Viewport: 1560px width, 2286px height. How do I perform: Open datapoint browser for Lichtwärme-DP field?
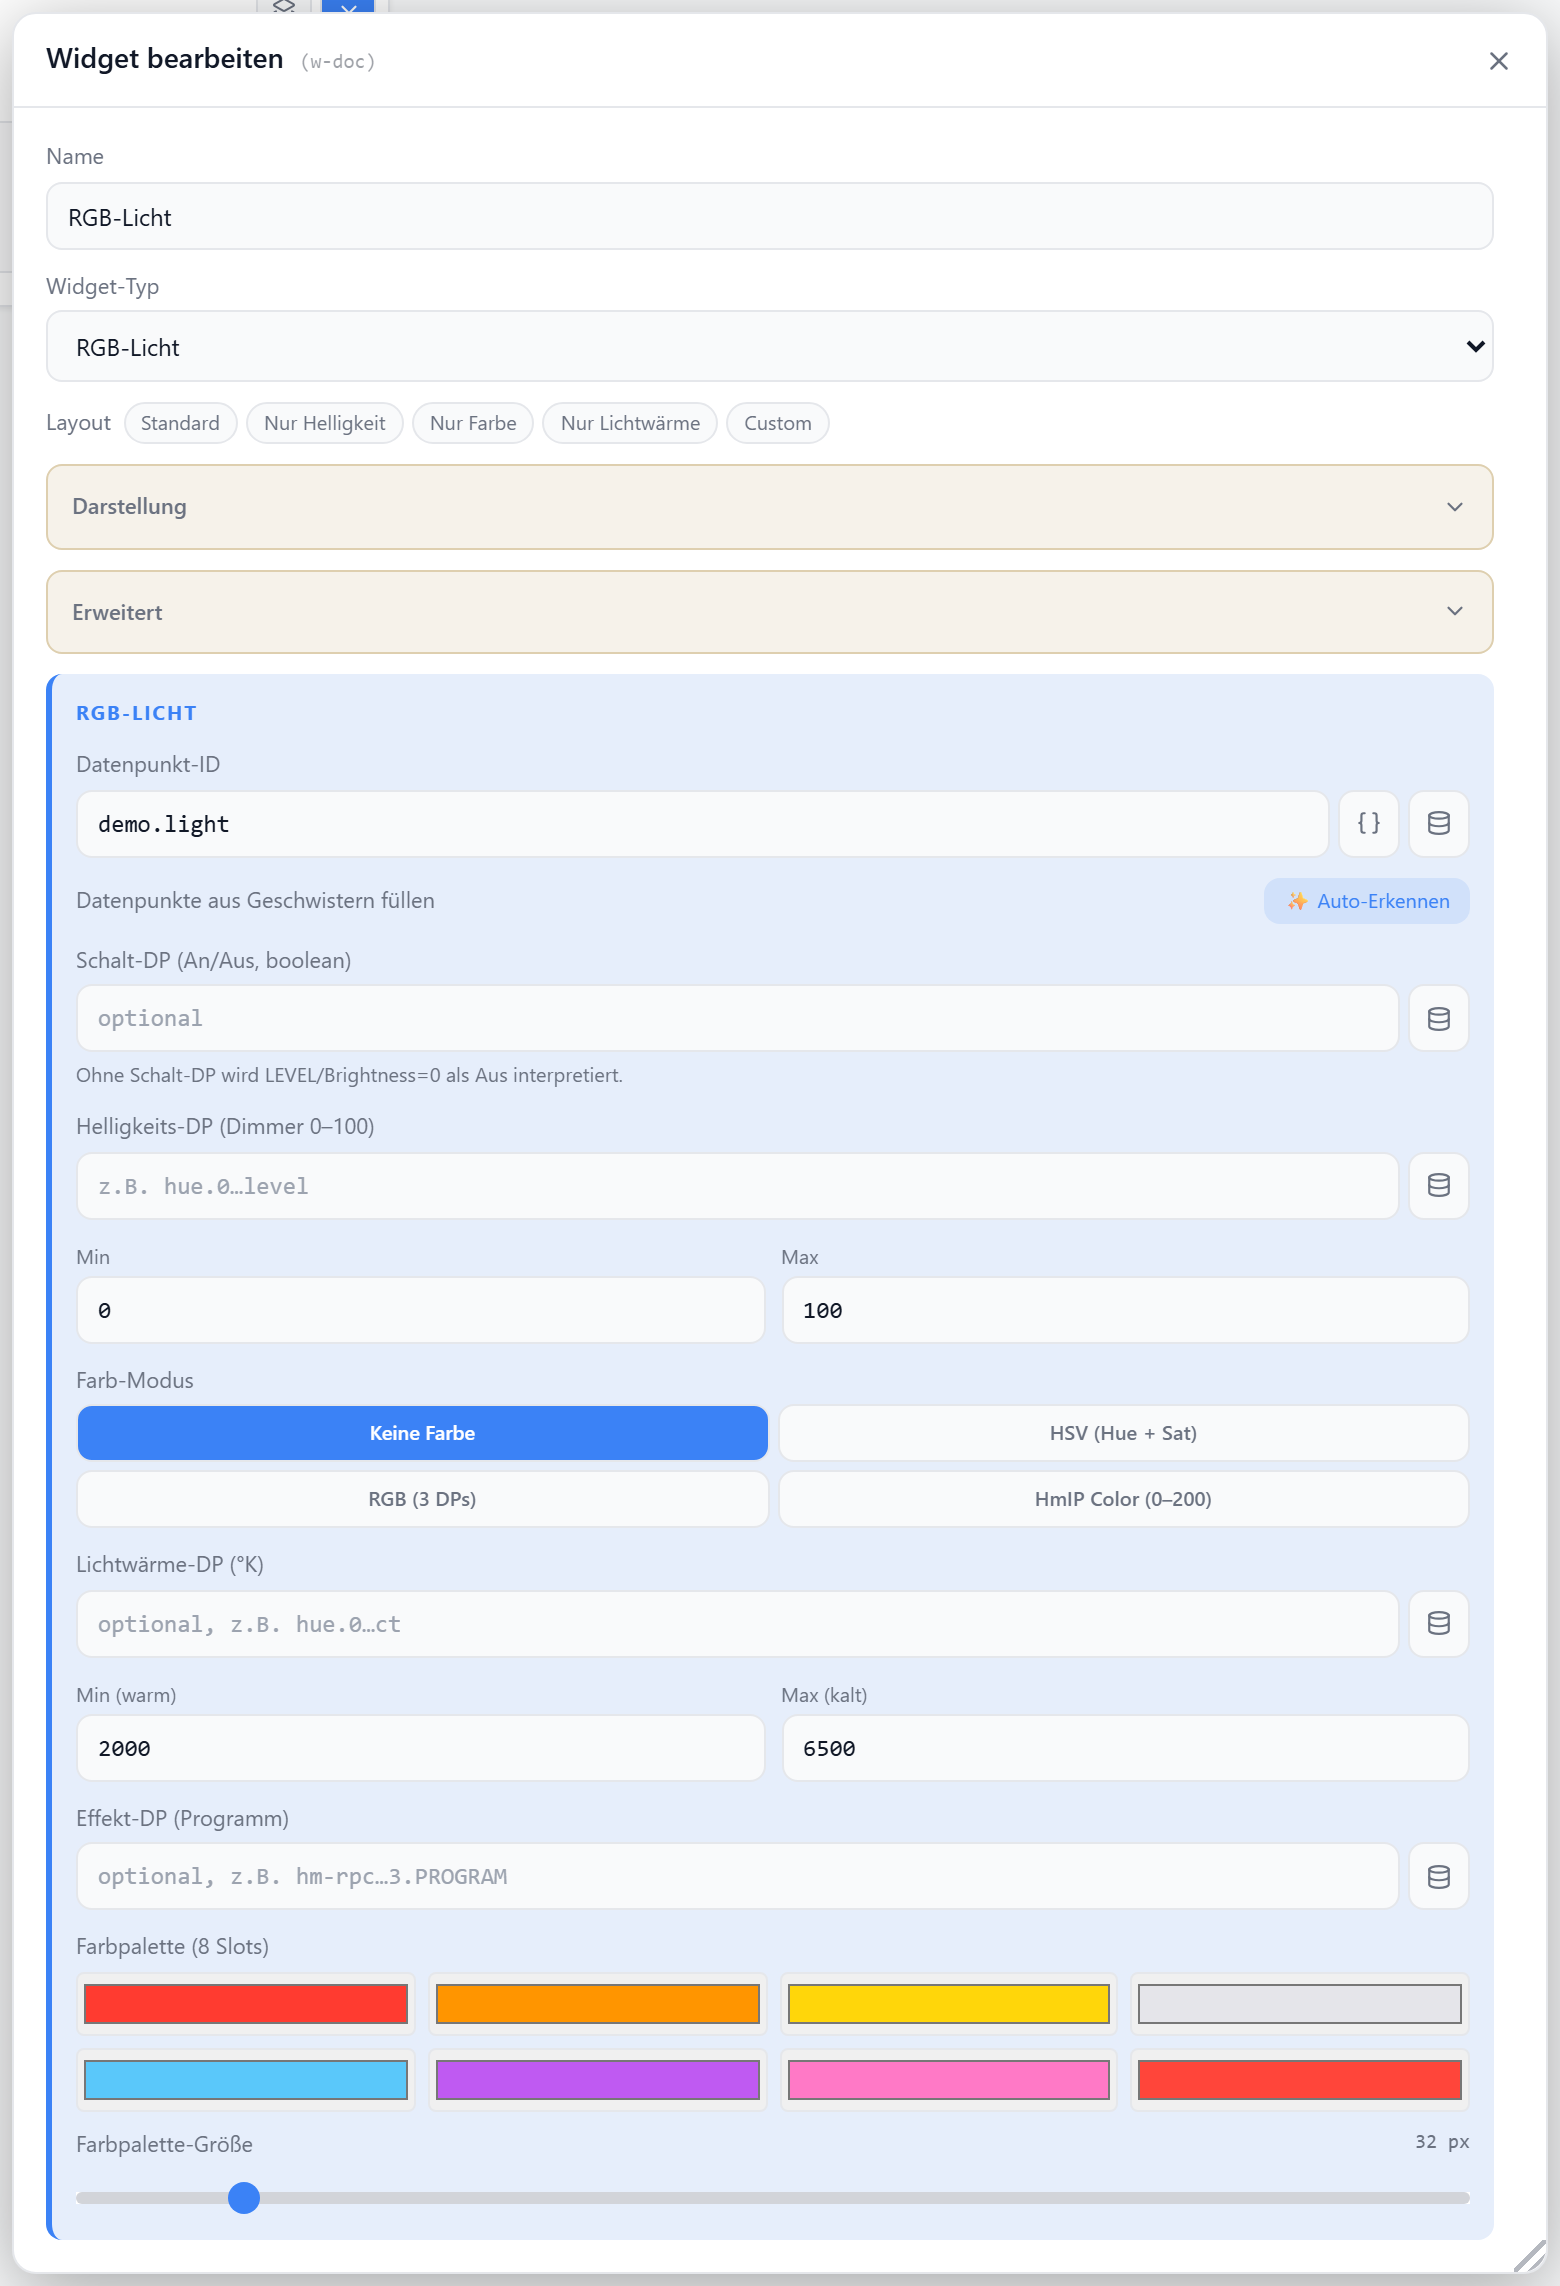(1438, 1623)
